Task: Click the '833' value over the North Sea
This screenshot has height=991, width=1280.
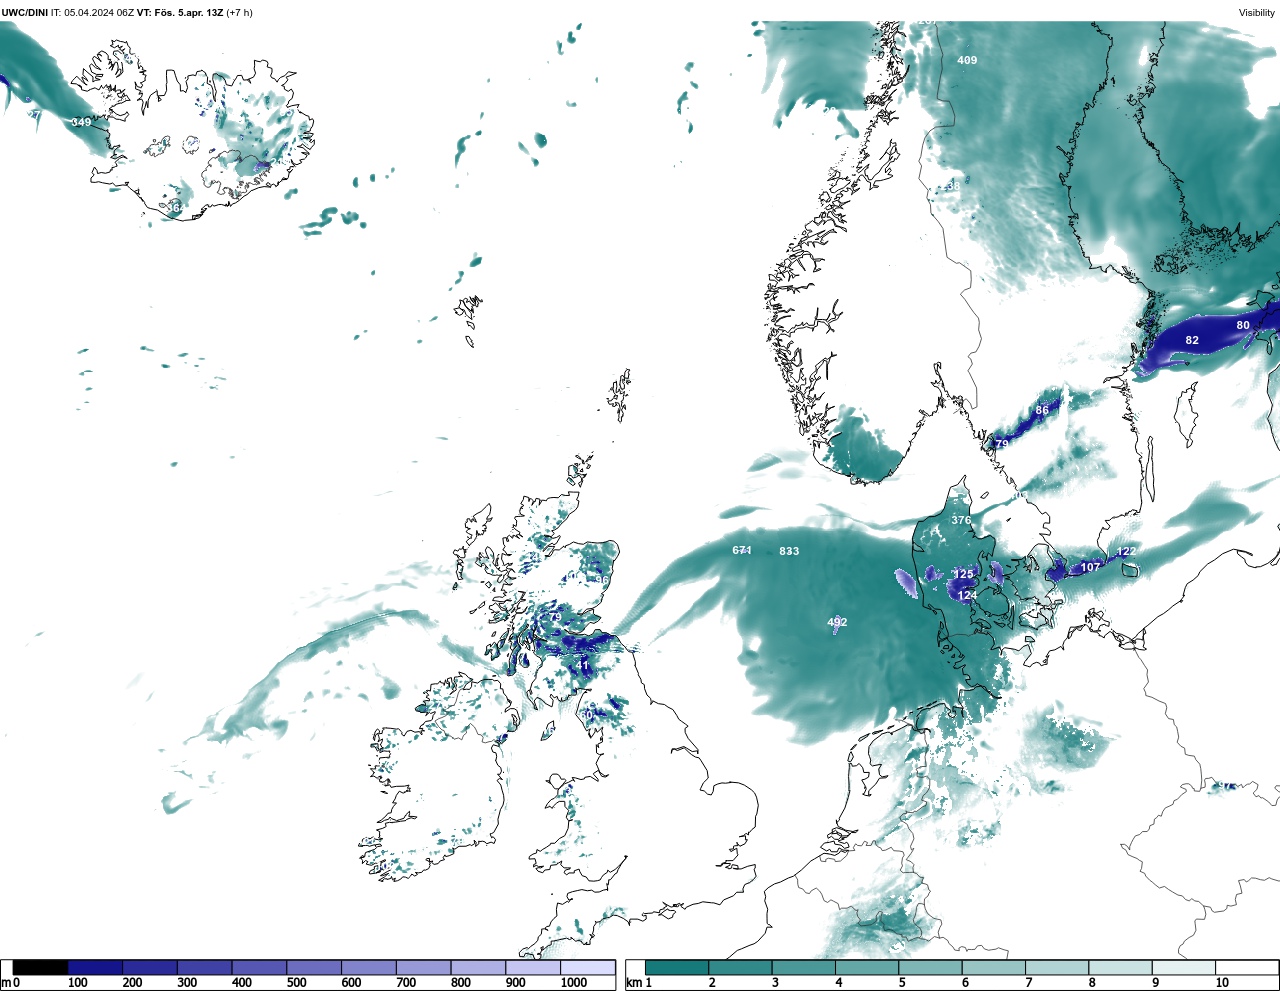Action: [789, 551]
